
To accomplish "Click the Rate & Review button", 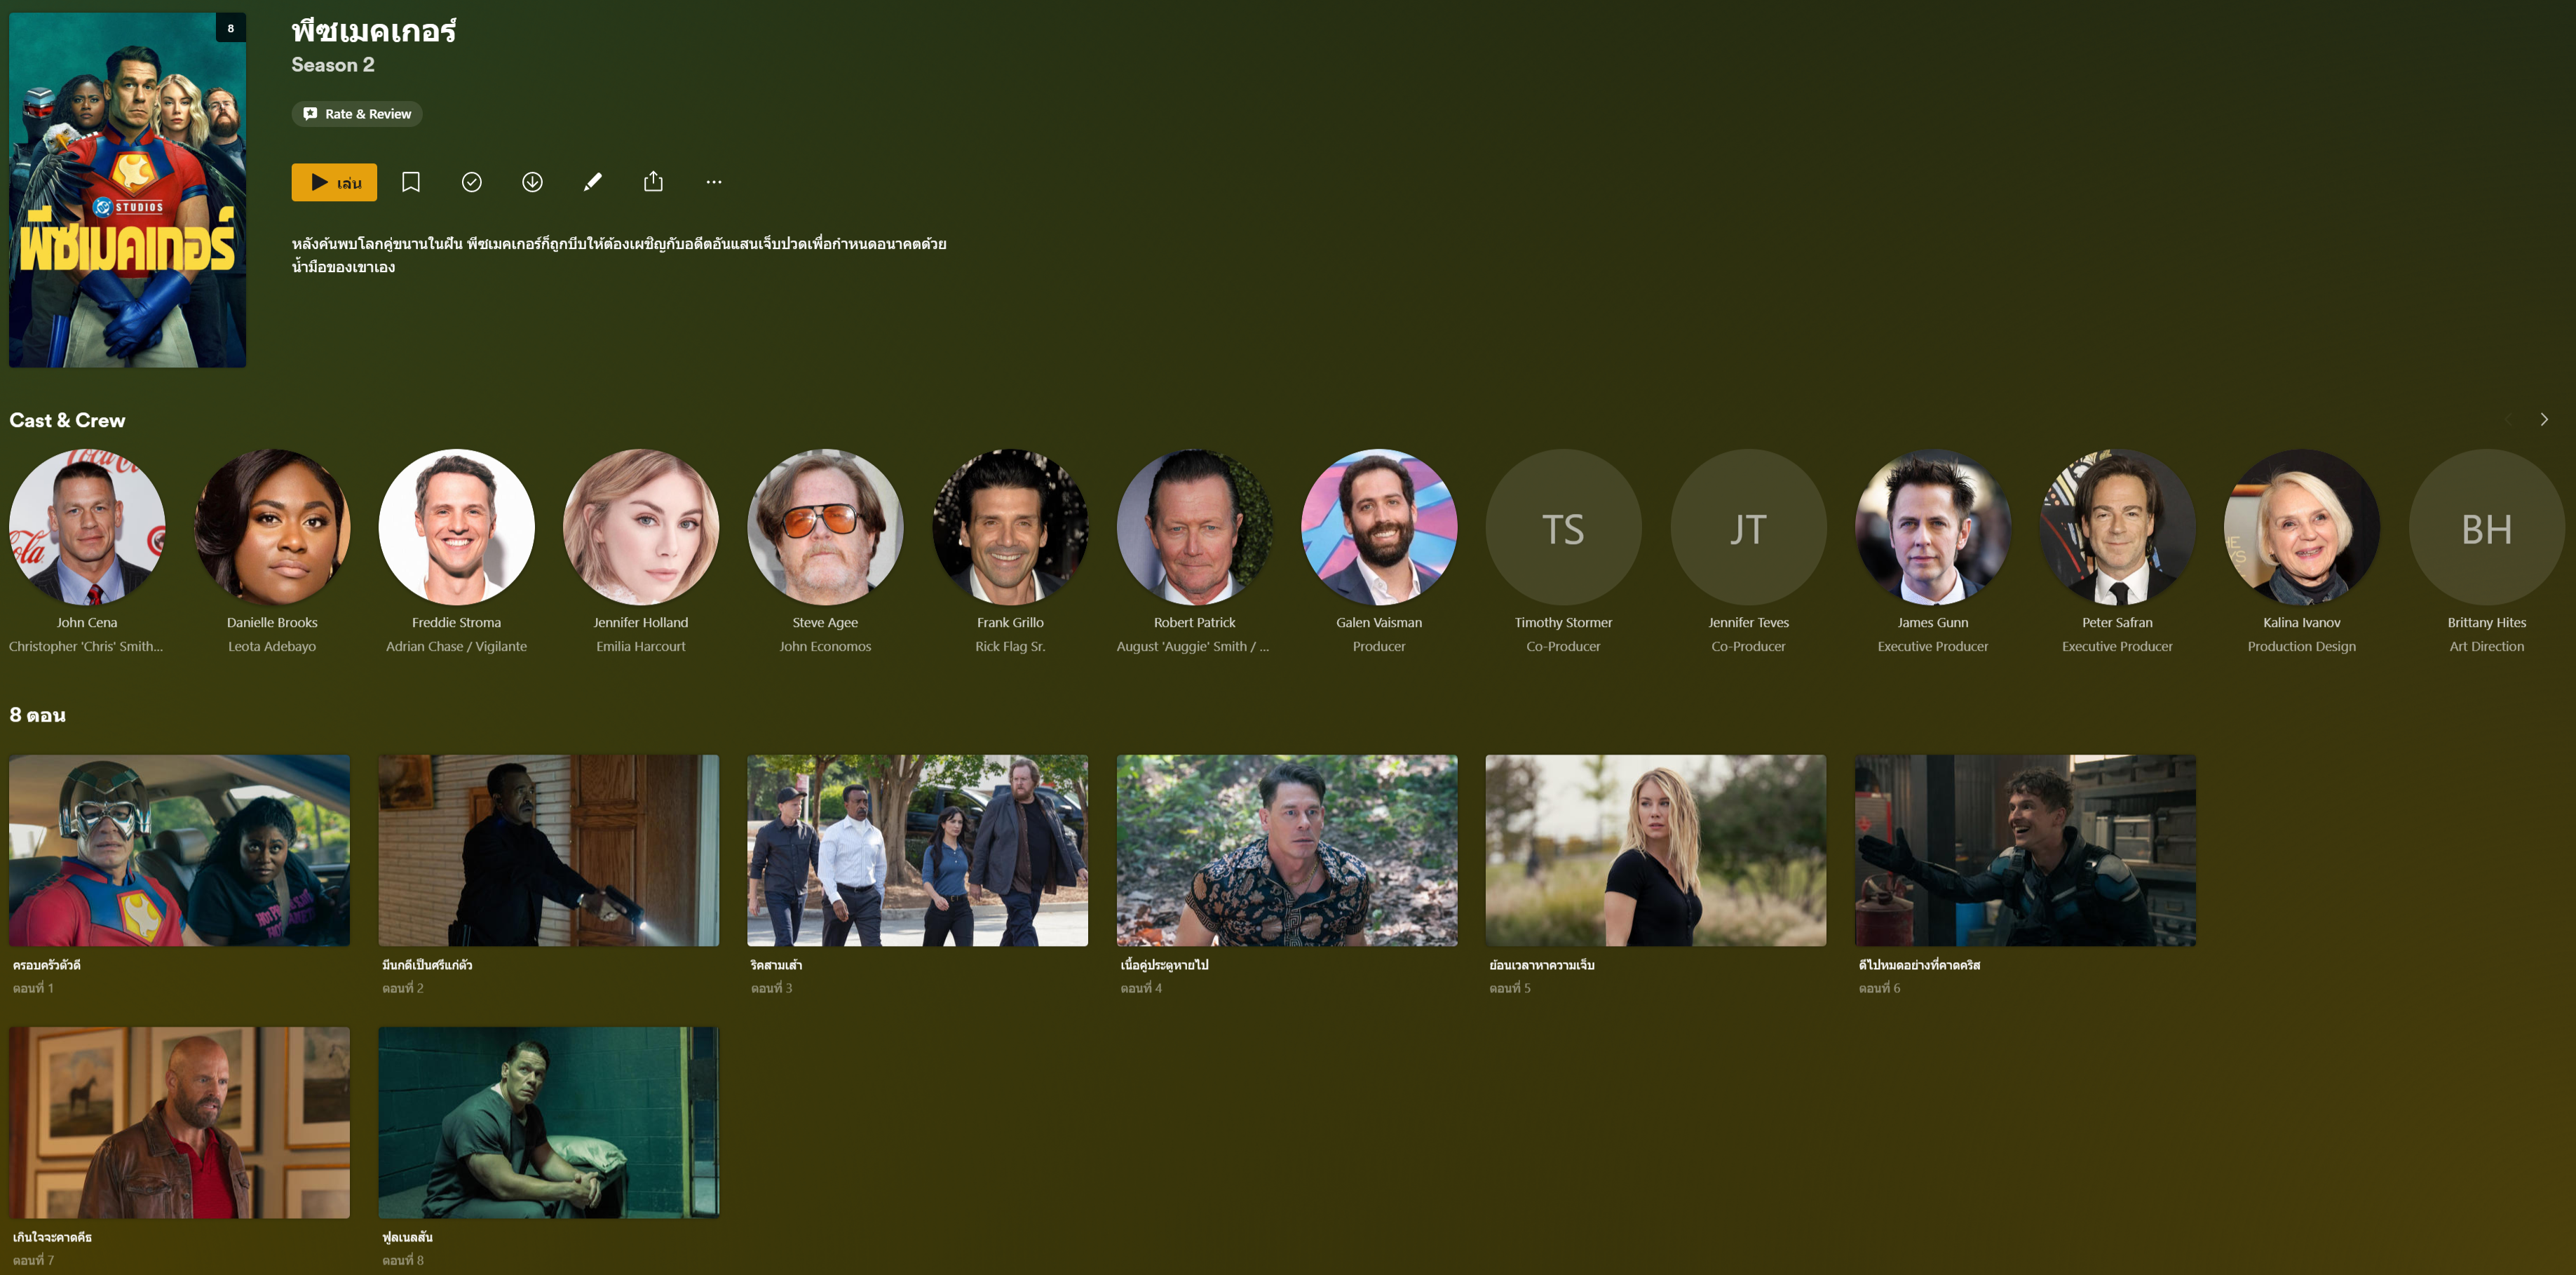I will (x=357, y=114).
